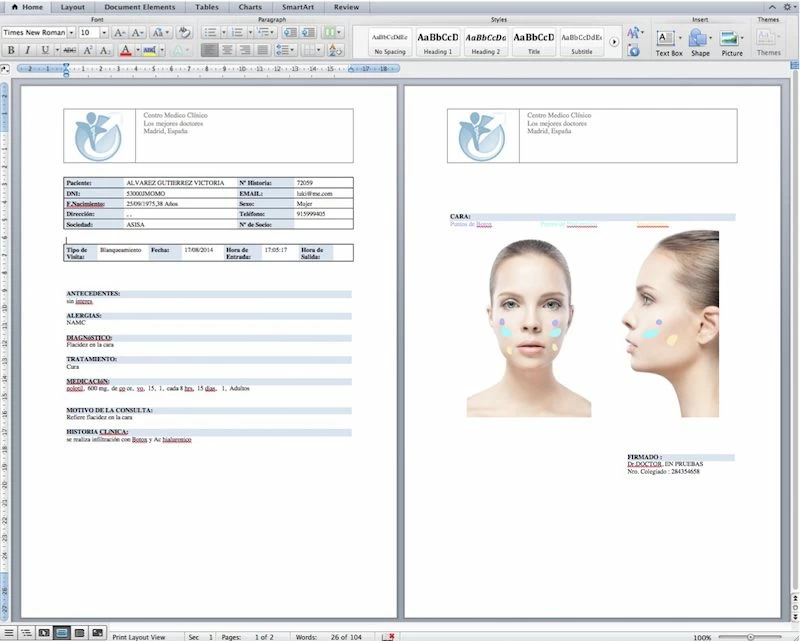The image size is (800, 641).
Task: Apply text highlight color
Action: click(x=150, y=48)
